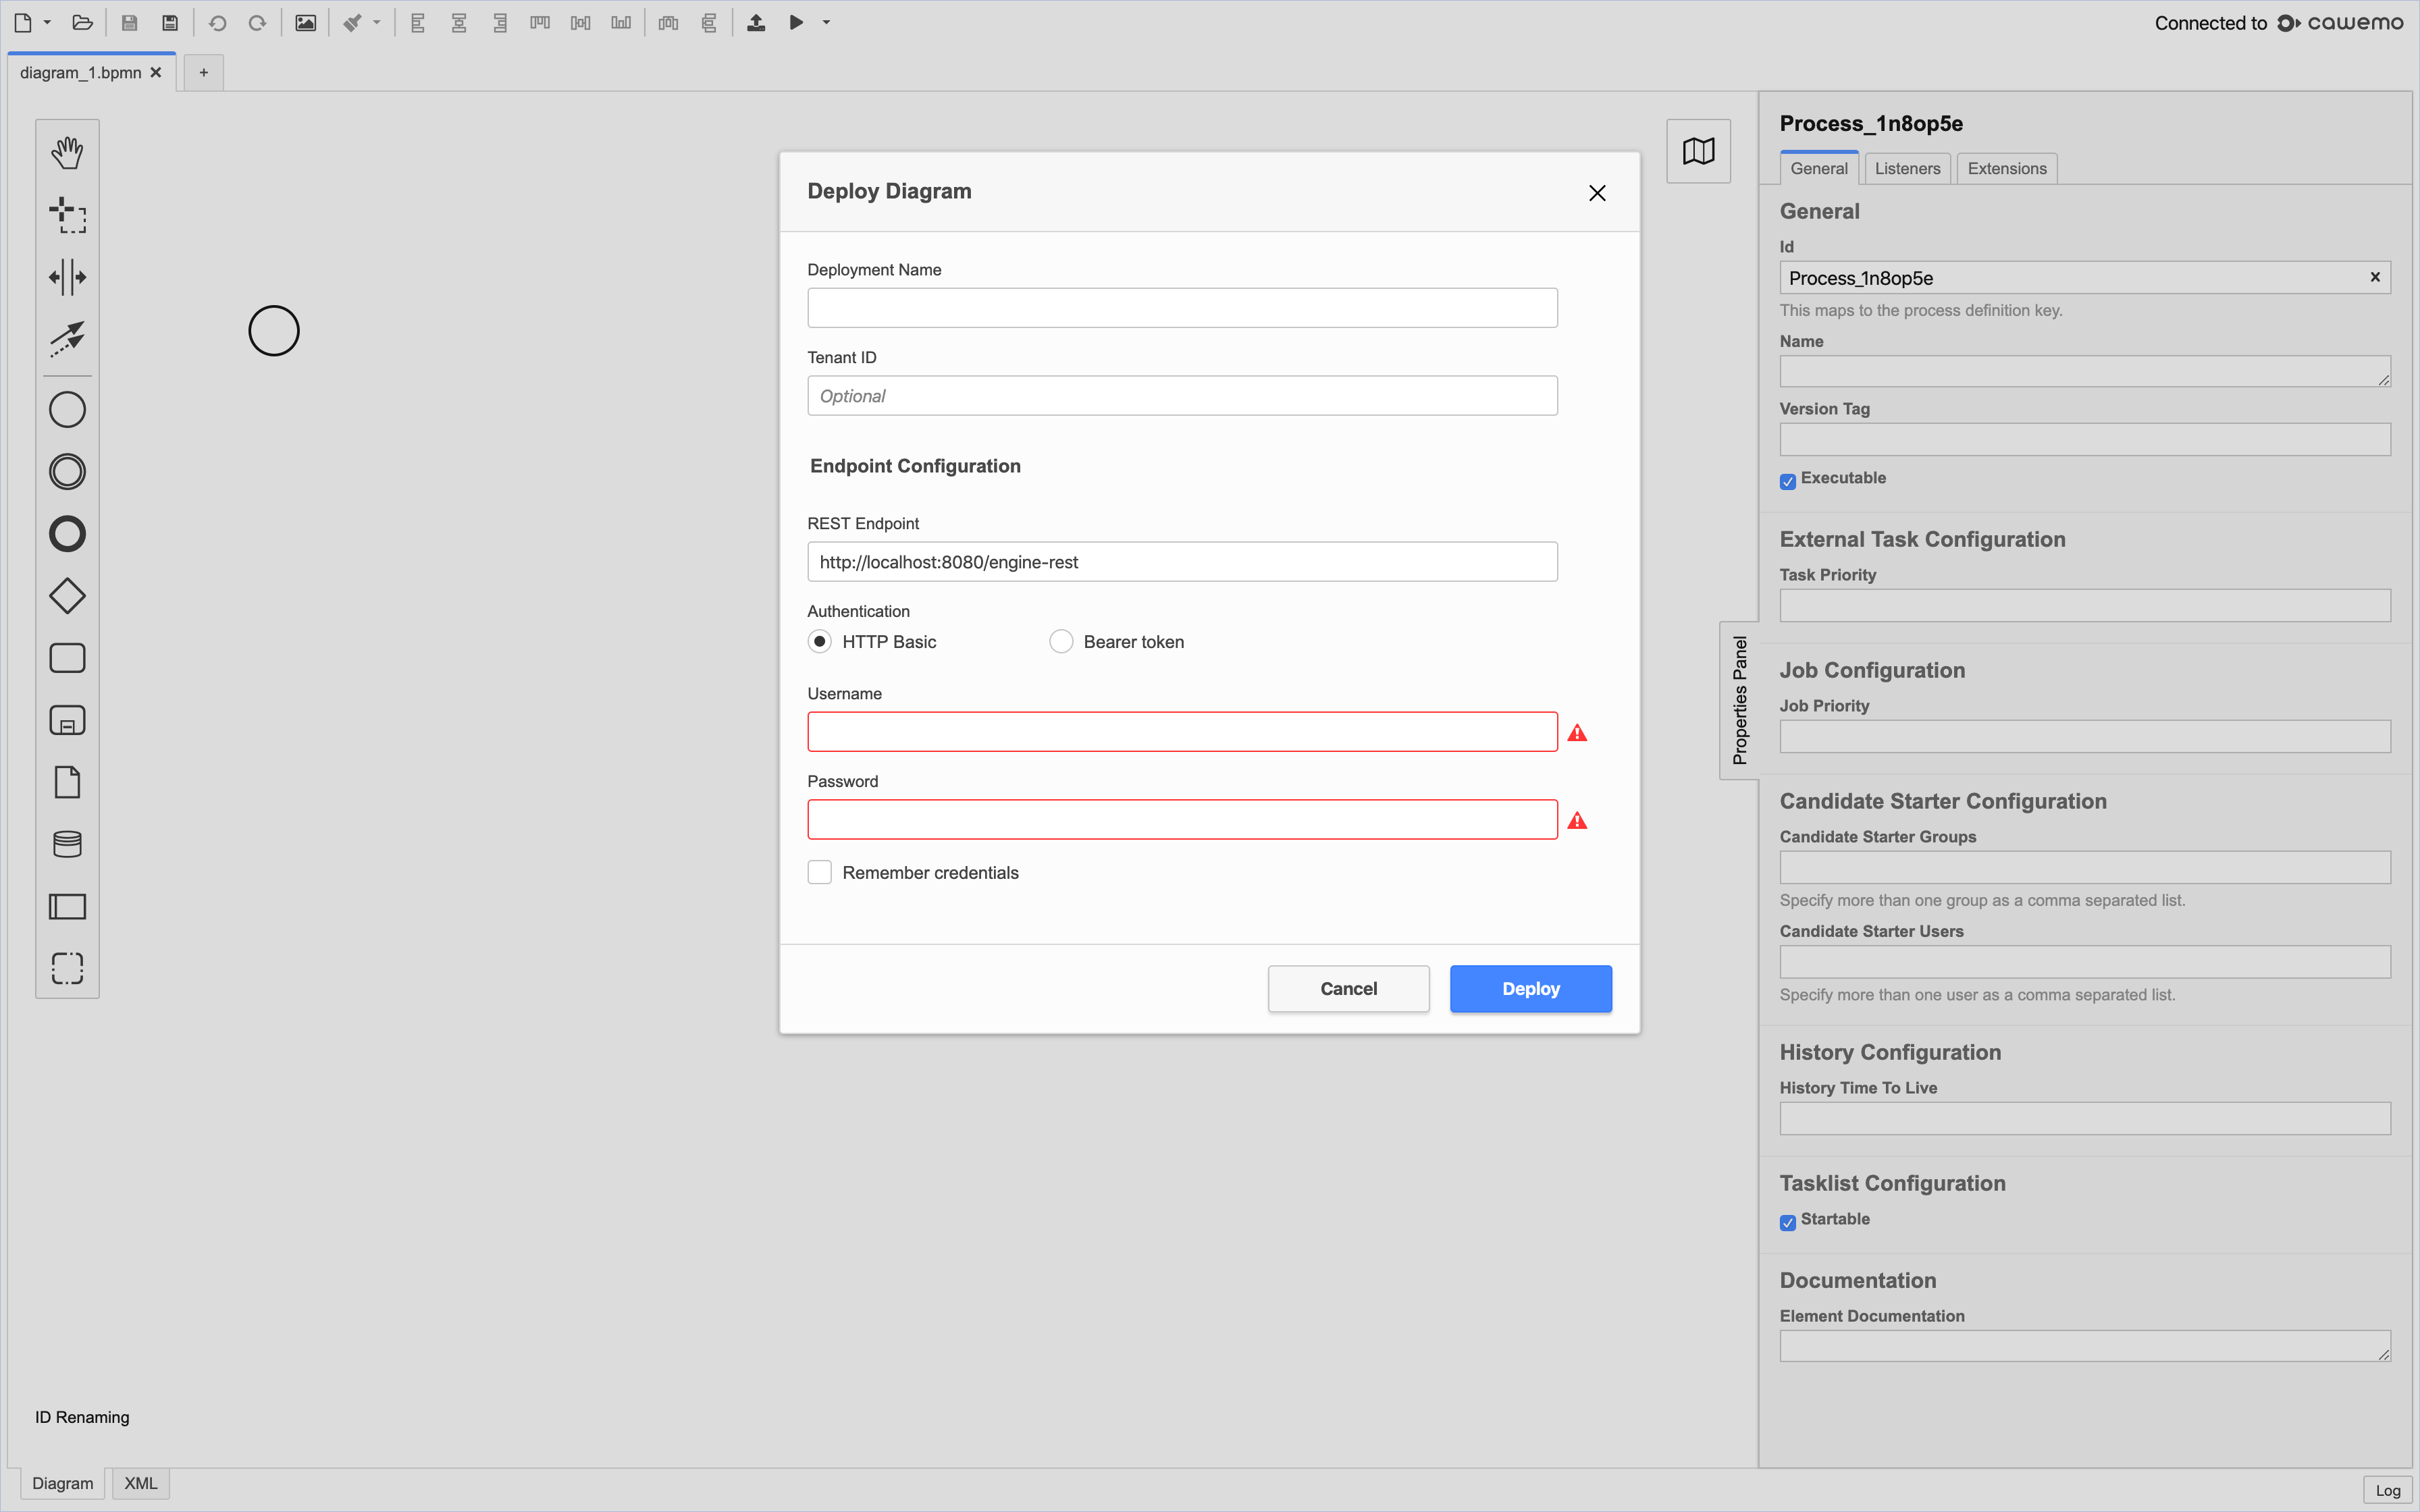
Task: Expand the Properties Panel
Action: point(1740,700)
